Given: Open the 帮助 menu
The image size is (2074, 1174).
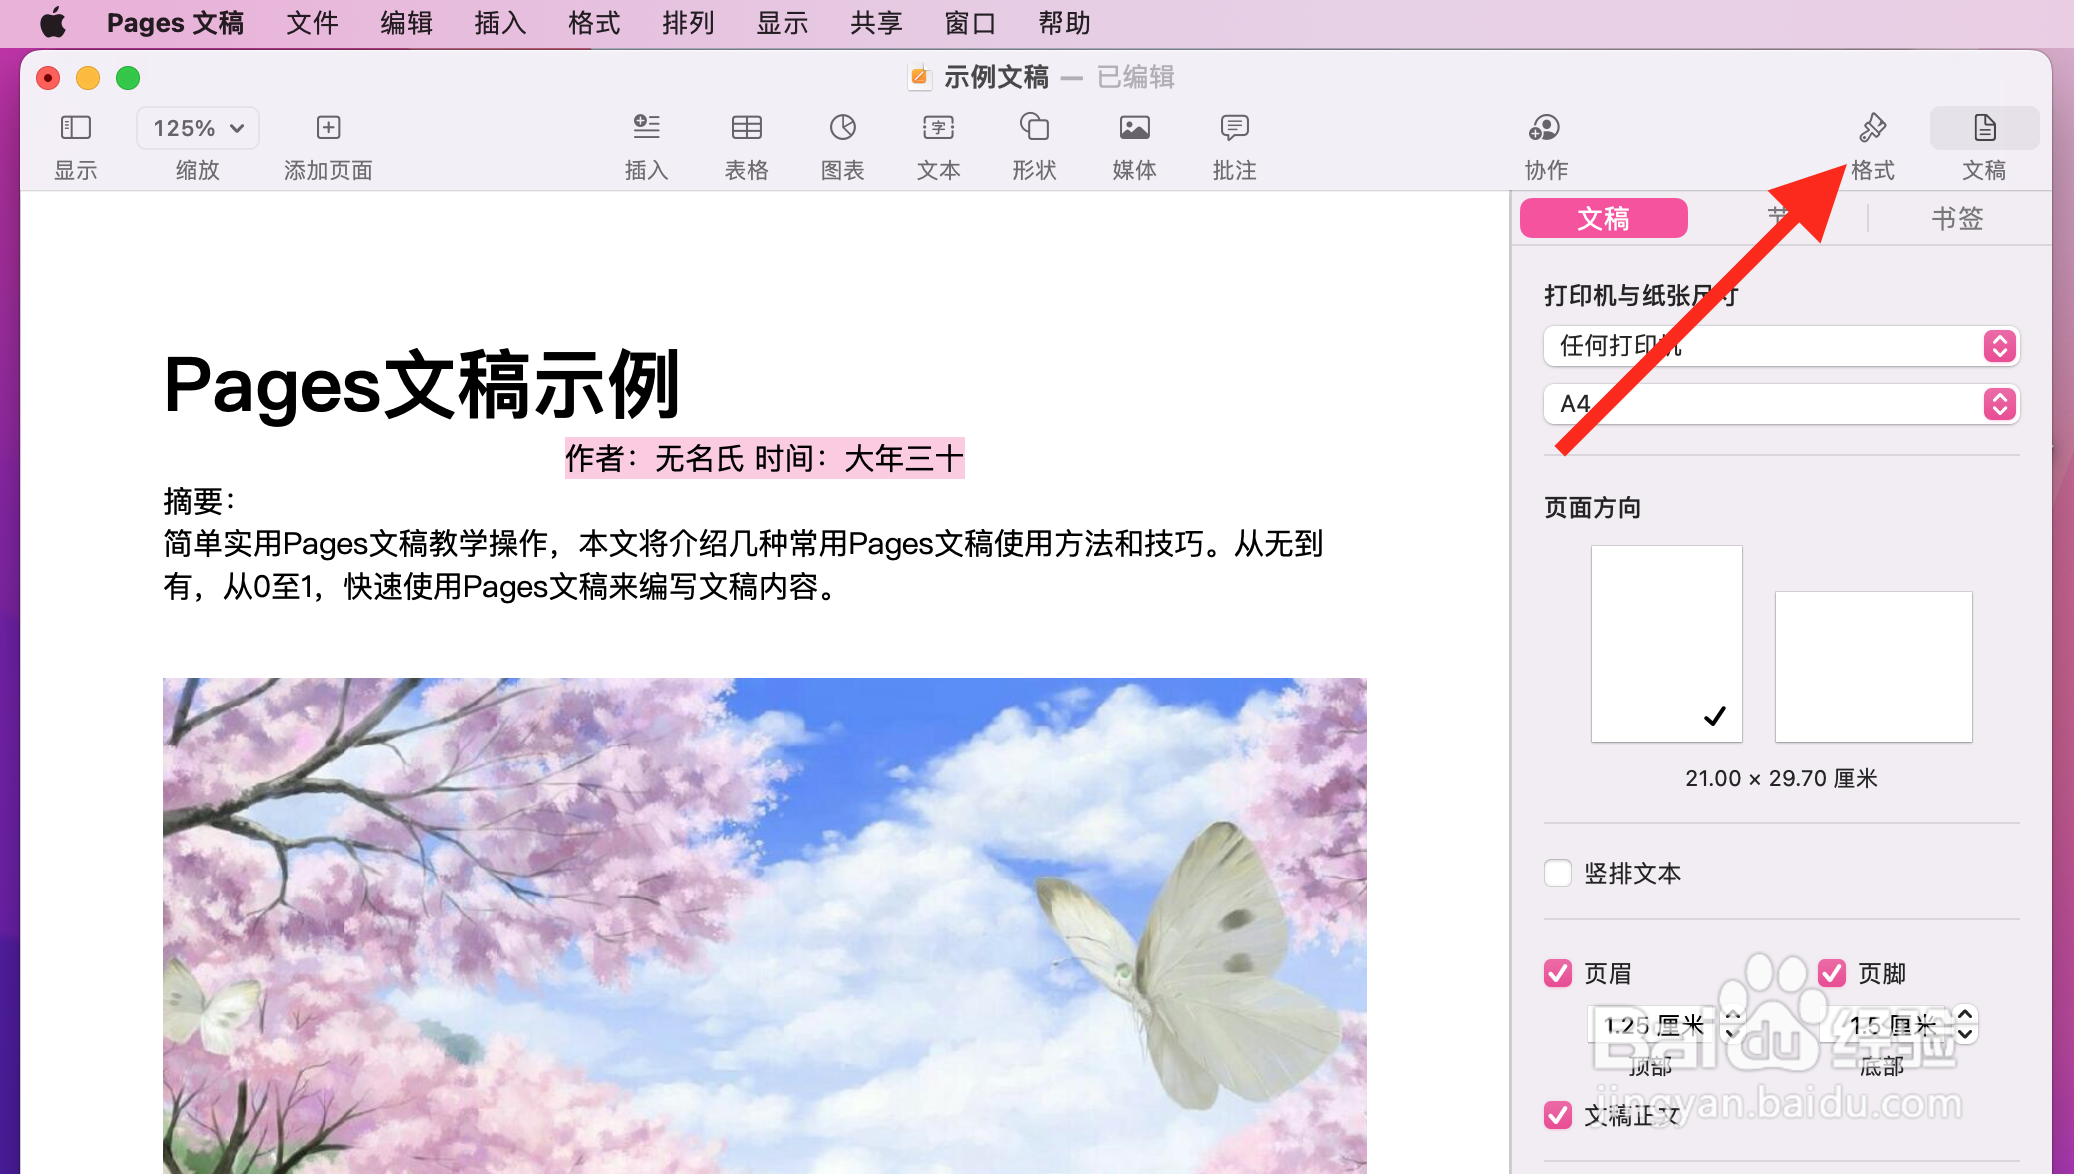Looking at the screenshot, I should (x=1064, y=23).
